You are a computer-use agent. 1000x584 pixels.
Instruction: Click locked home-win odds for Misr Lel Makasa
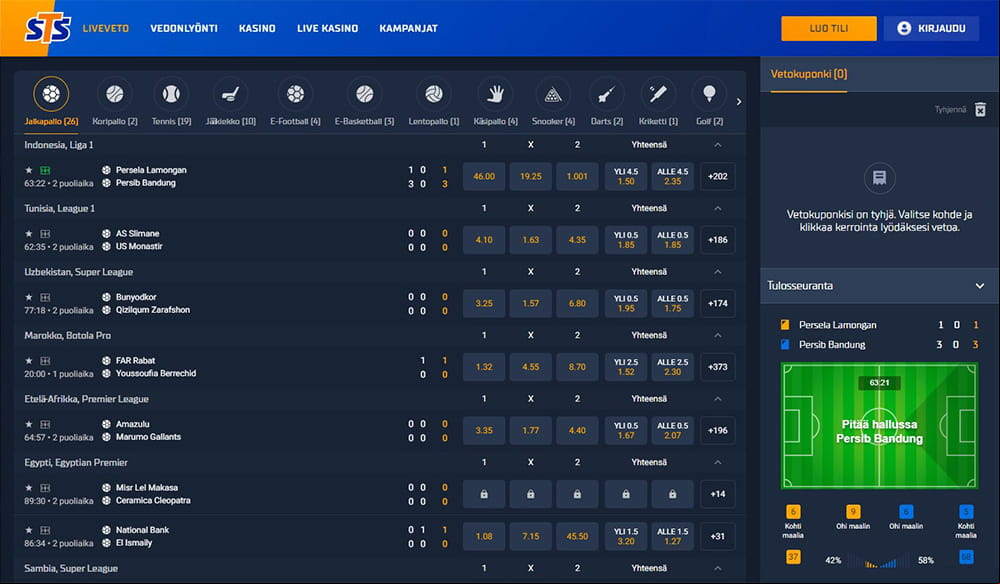click(x=484, y=494)
